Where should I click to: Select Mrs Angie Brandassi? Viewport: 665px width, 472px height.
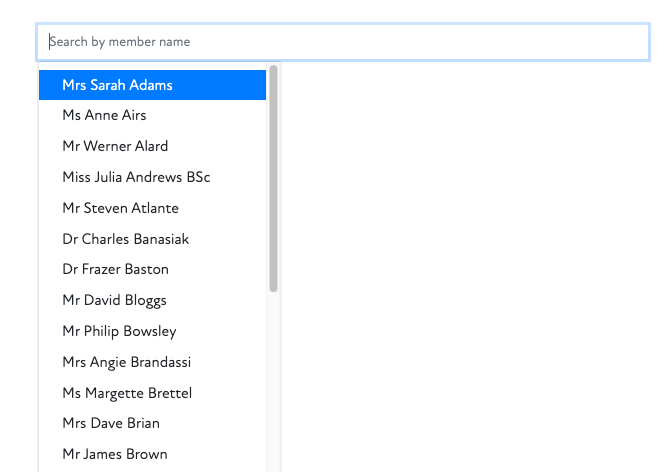coord(152,362)
